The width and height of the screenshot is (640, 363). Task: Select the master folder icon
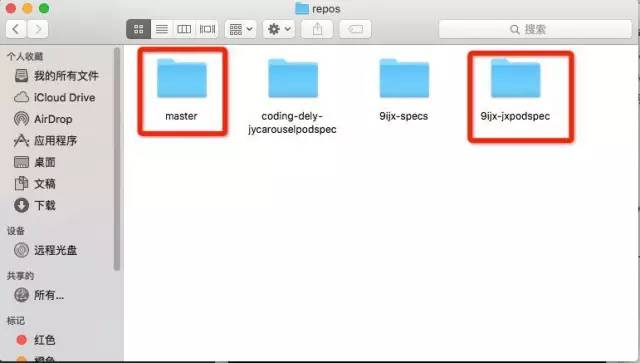point(182,78)
